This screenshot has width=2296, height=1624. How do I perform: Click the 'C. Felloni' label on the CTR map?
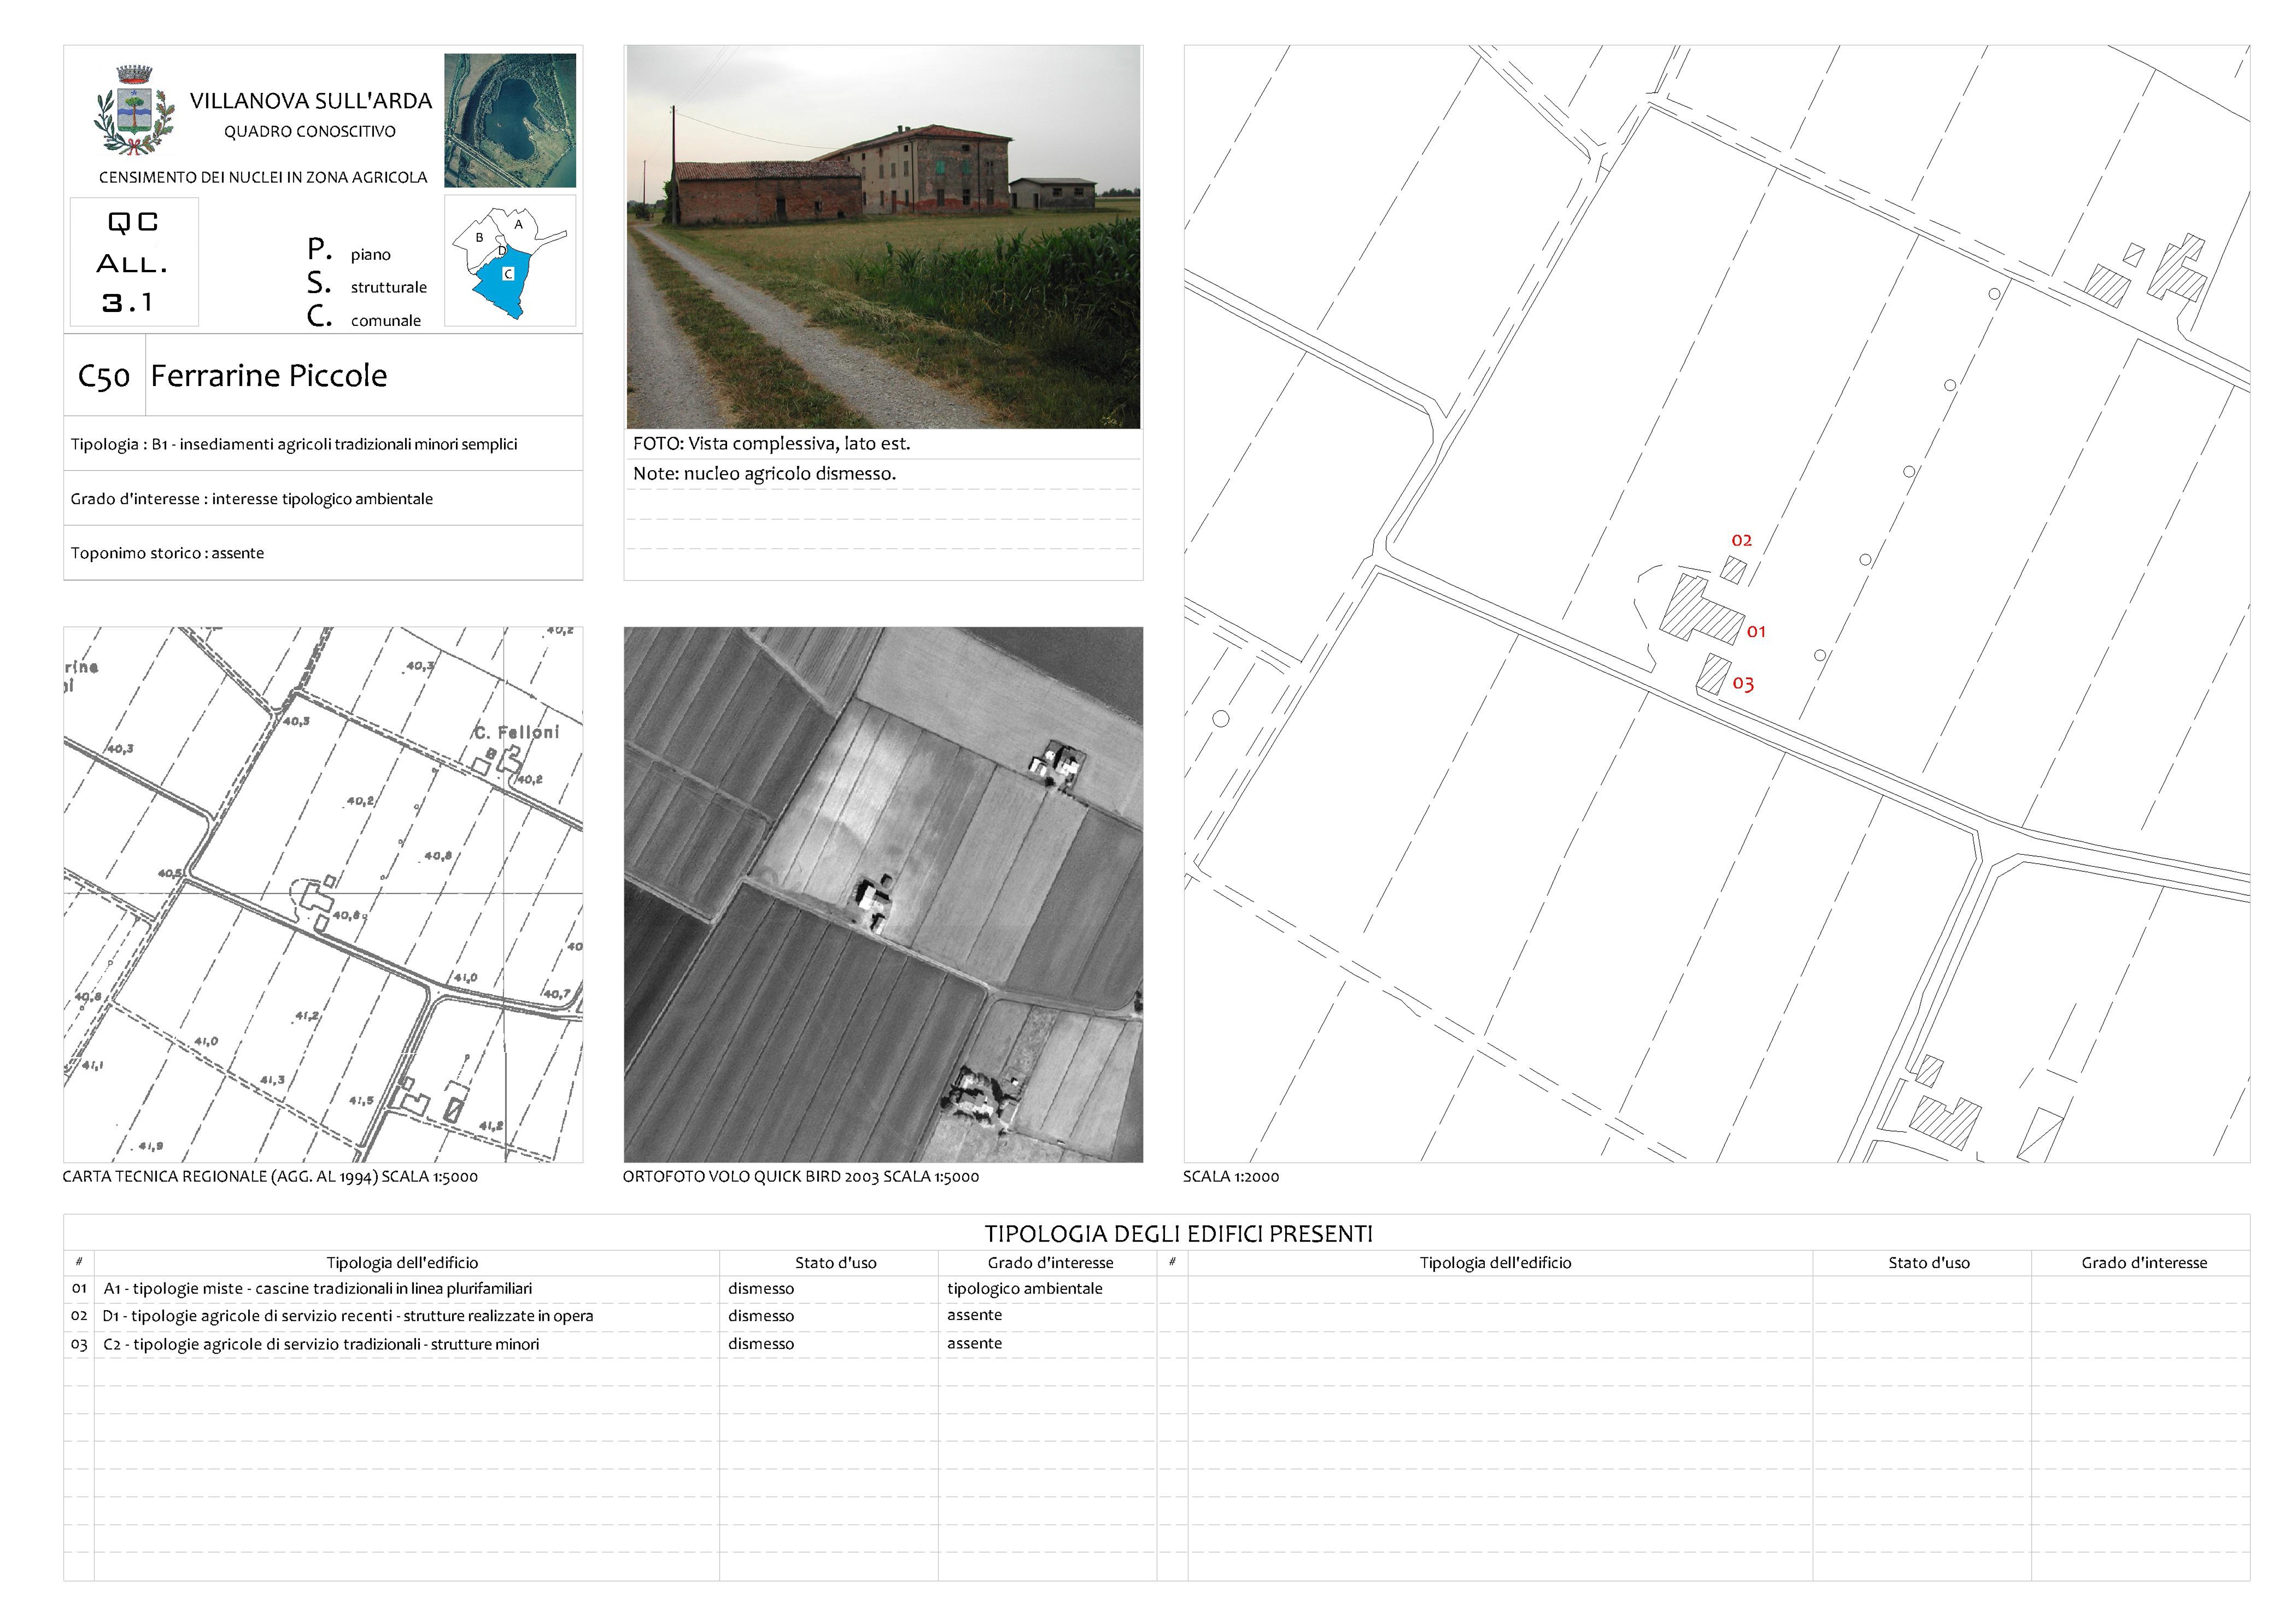(x=516, y=732)
